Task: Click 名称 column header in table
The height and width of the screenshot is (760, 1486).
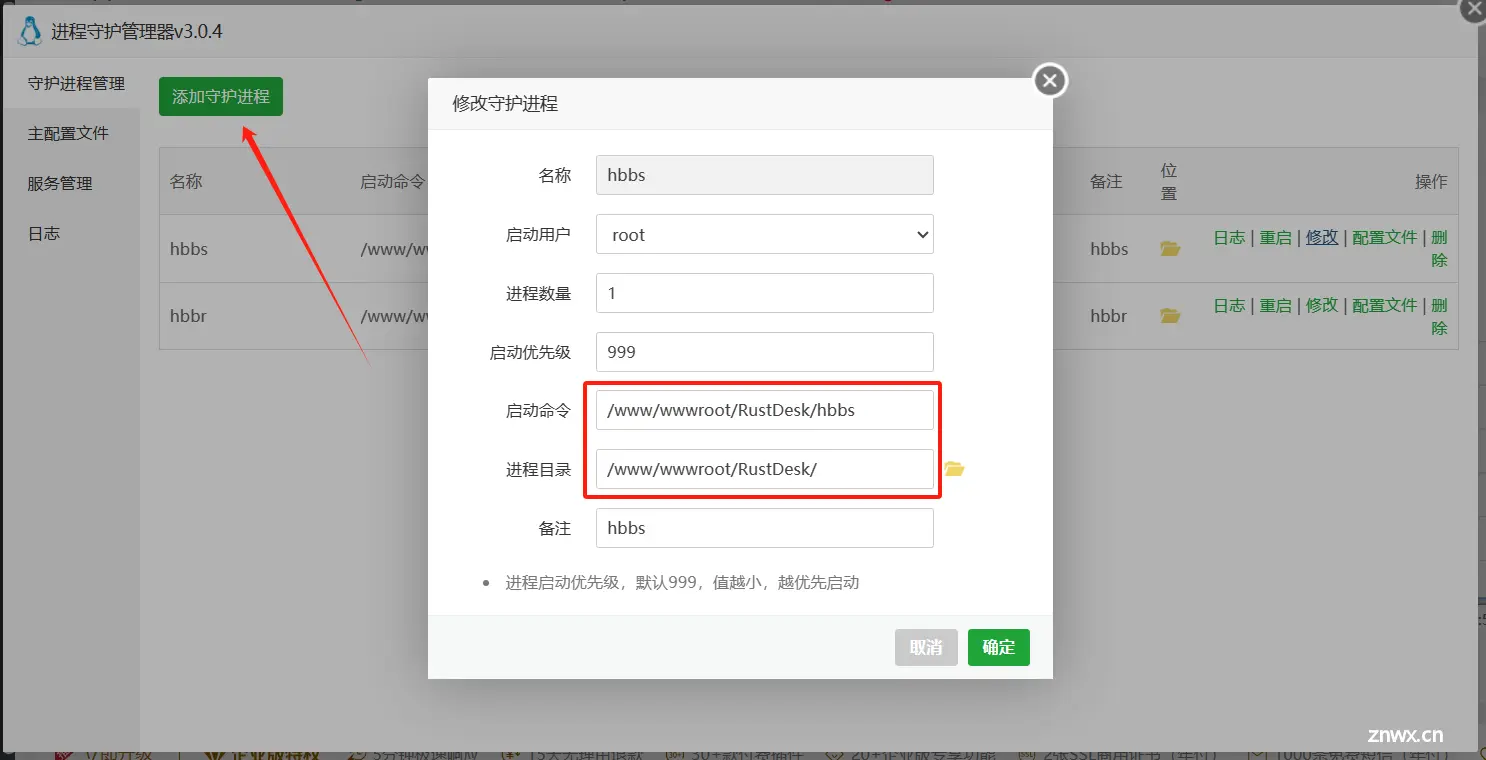Action: click(186, 182)
